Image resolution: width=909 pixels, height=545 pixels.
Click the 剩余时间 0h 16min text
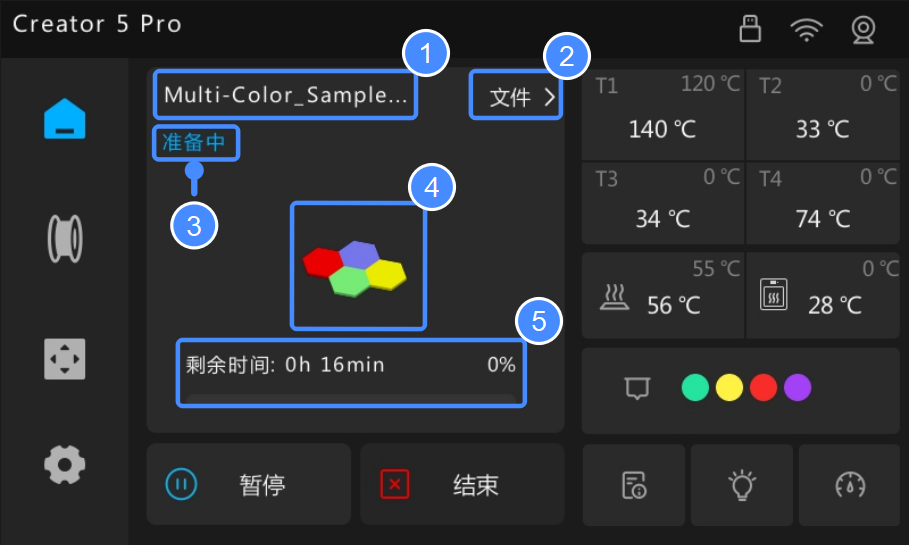coord(285,365)
